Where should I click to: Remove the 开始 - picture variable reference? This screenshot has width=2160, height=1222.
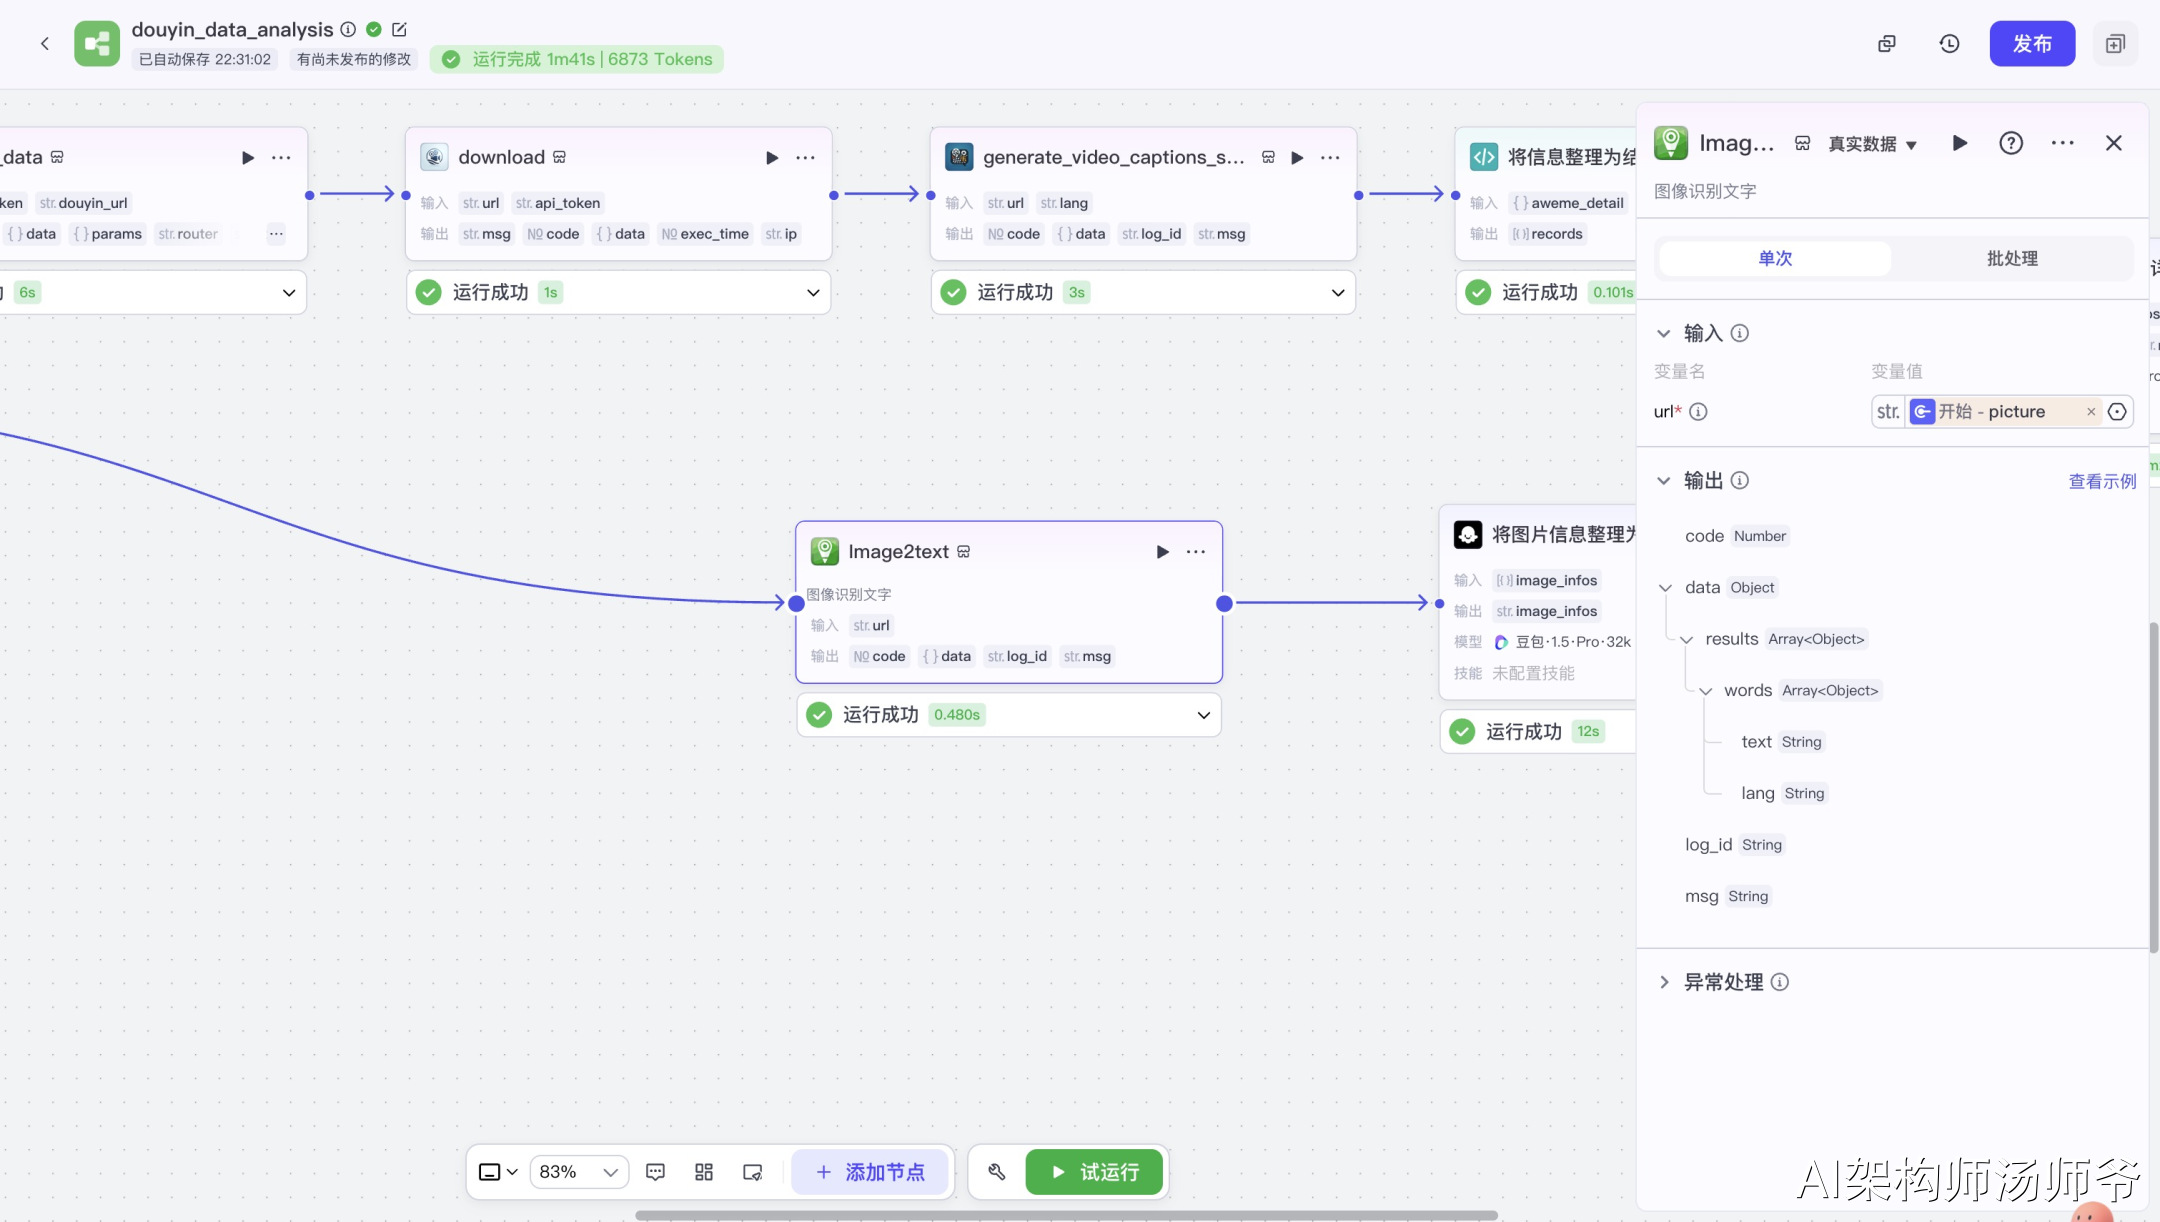click(2091, 412)
